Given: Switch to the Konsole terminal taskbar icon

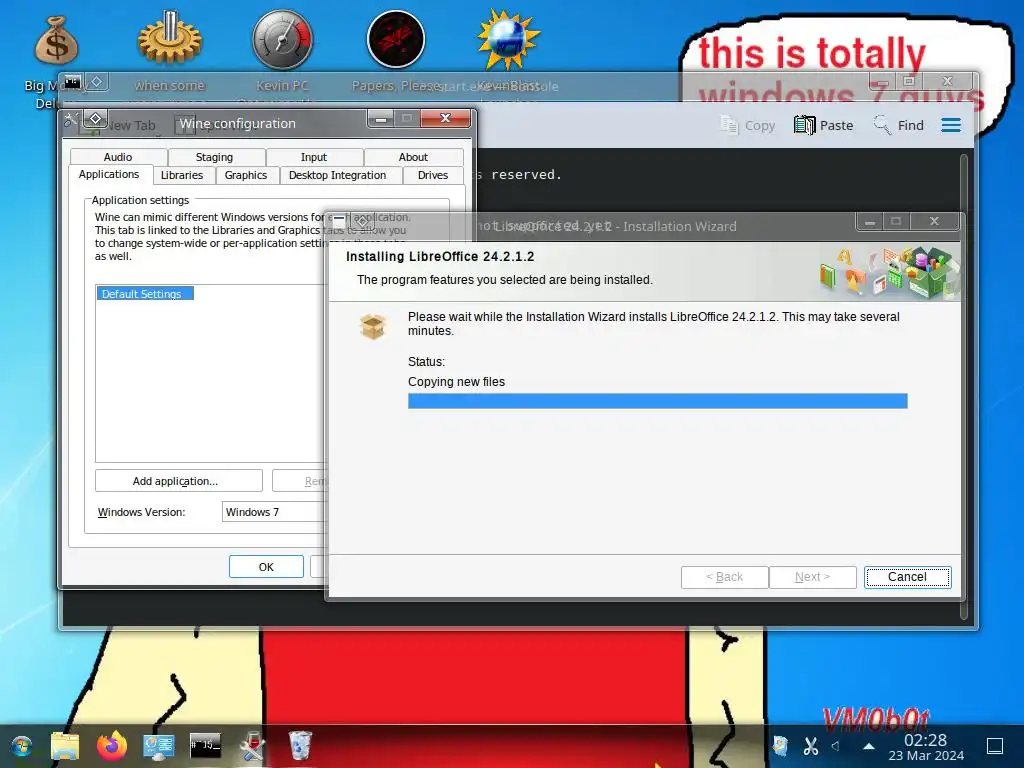Looking at the screenshot, I should pyautogui.click(x=205, y=744).
